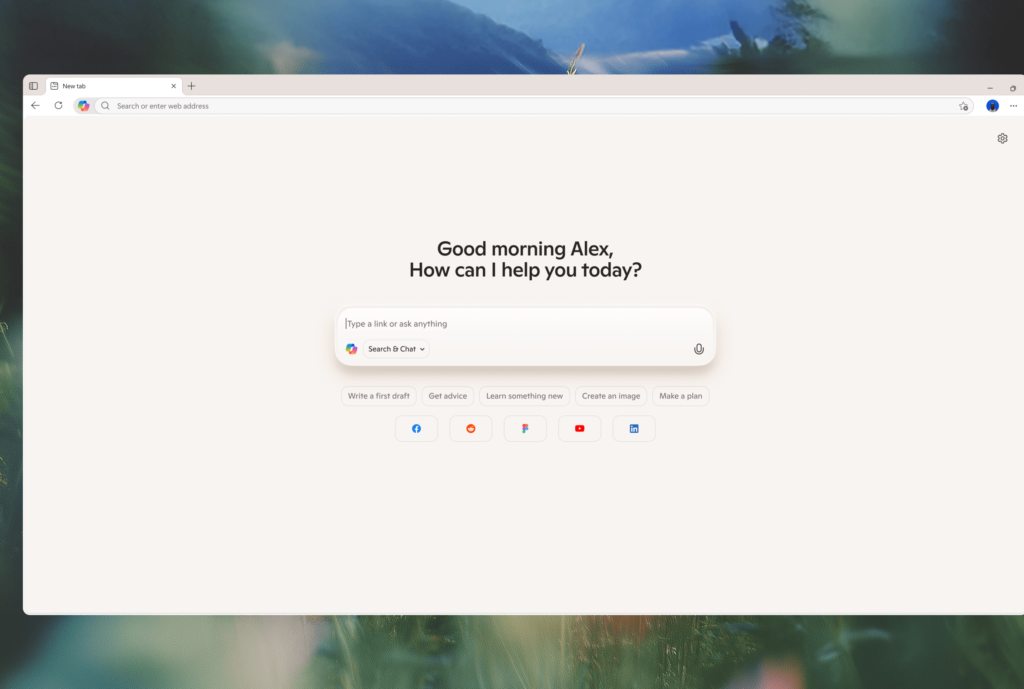This screenshot has height=689, width=1024.
Task: Open the Facebook quick link
Action: click(416, 428)
